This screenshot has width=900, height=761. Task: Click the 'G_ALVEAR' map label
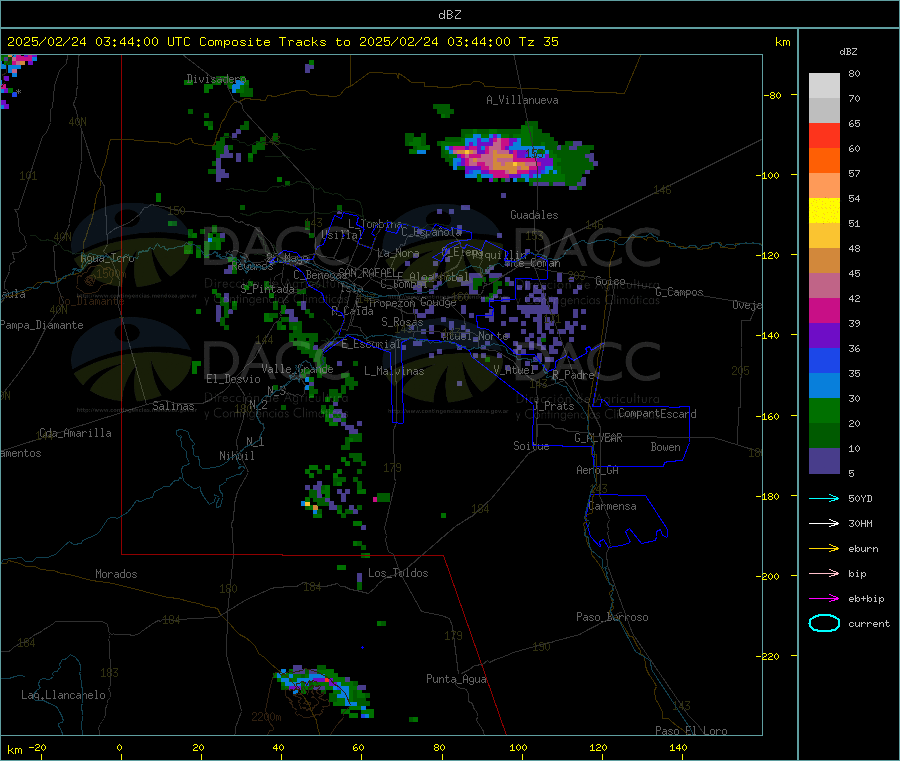tap(598, 438)
